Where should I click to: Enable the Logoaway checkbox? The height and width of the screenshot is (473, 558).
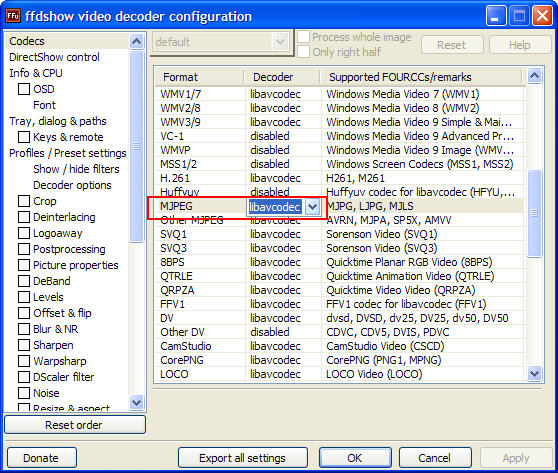[x=24, y=233]
